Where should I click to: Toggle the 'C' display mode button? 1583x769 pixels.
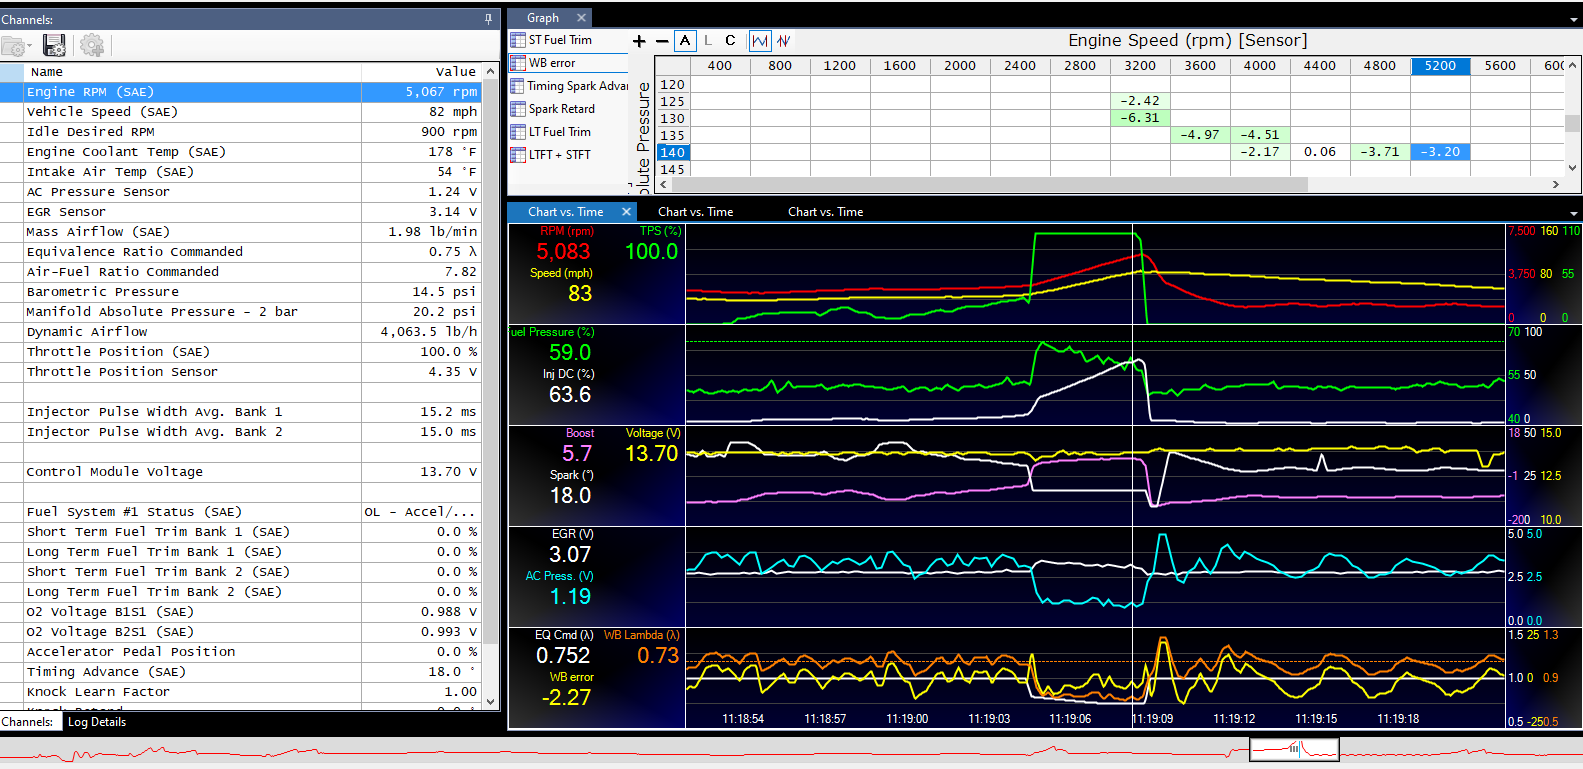tap(730, 41)
